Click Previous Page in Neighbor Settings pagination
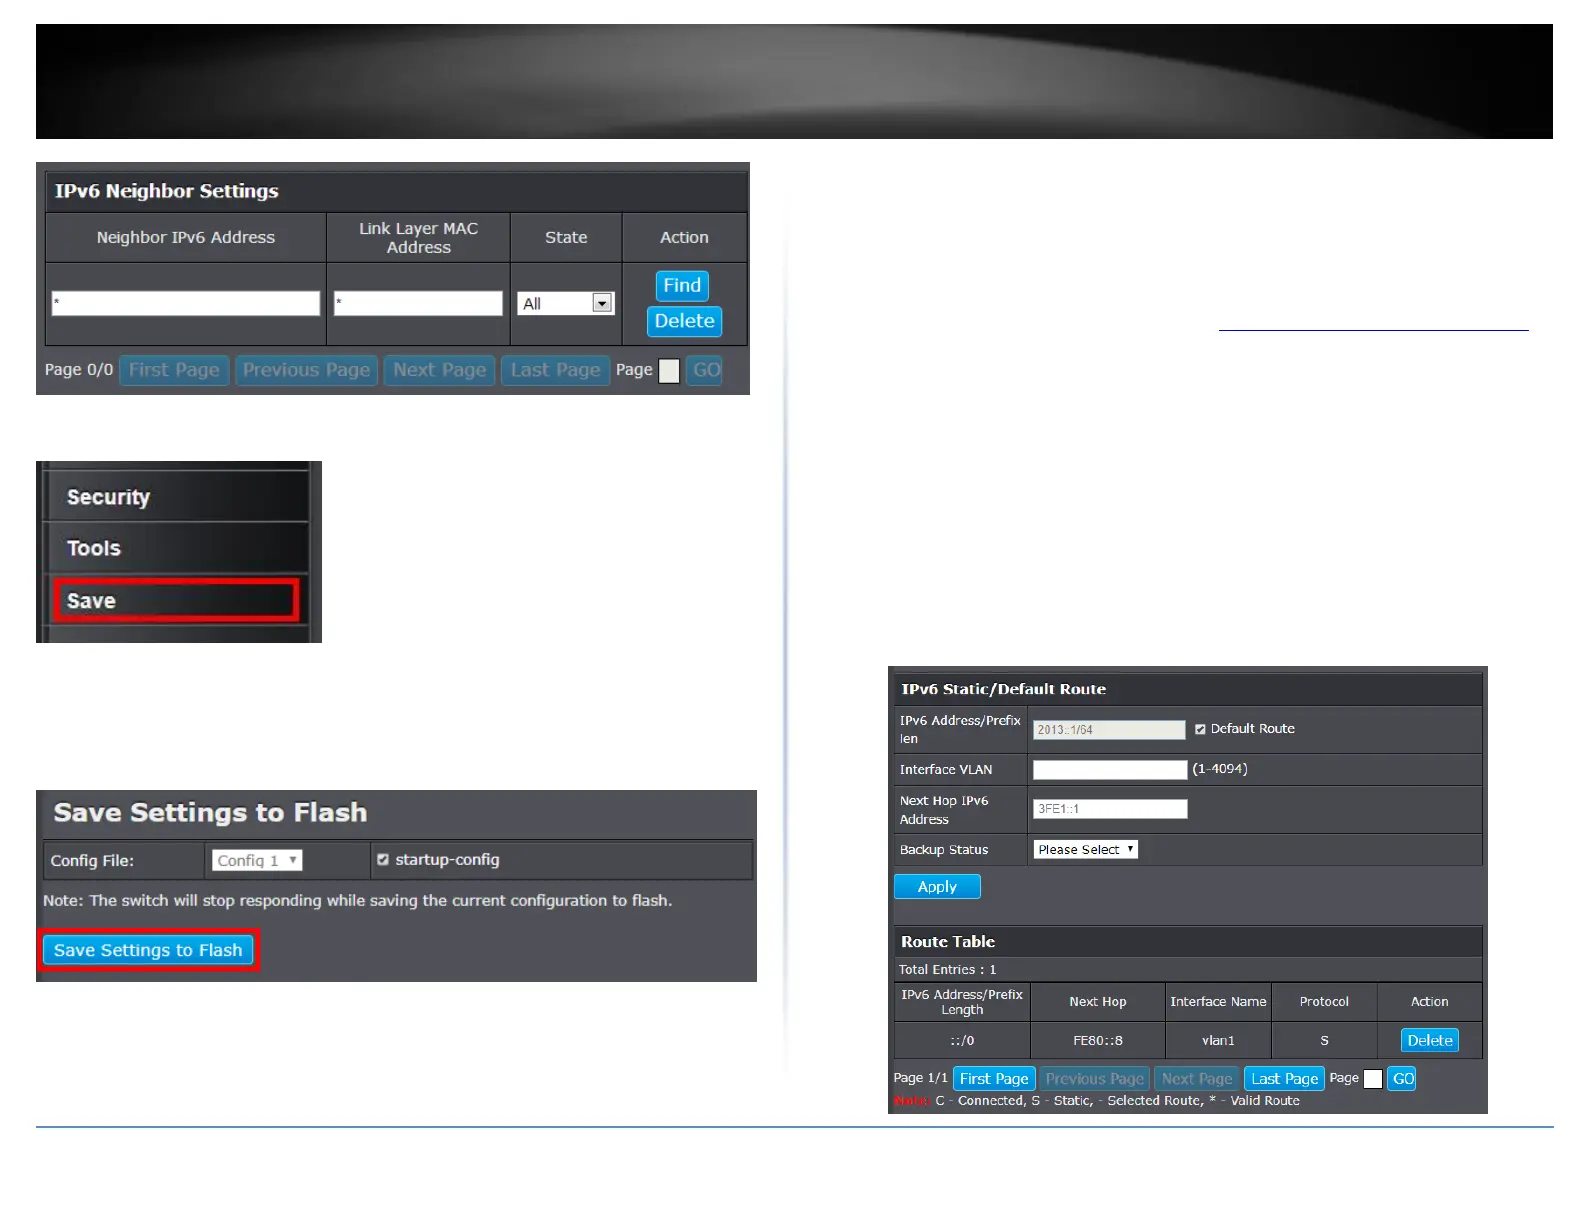Image resolution: width=1584 pixels, height=1224 pixels. click(x=306, y=370)
